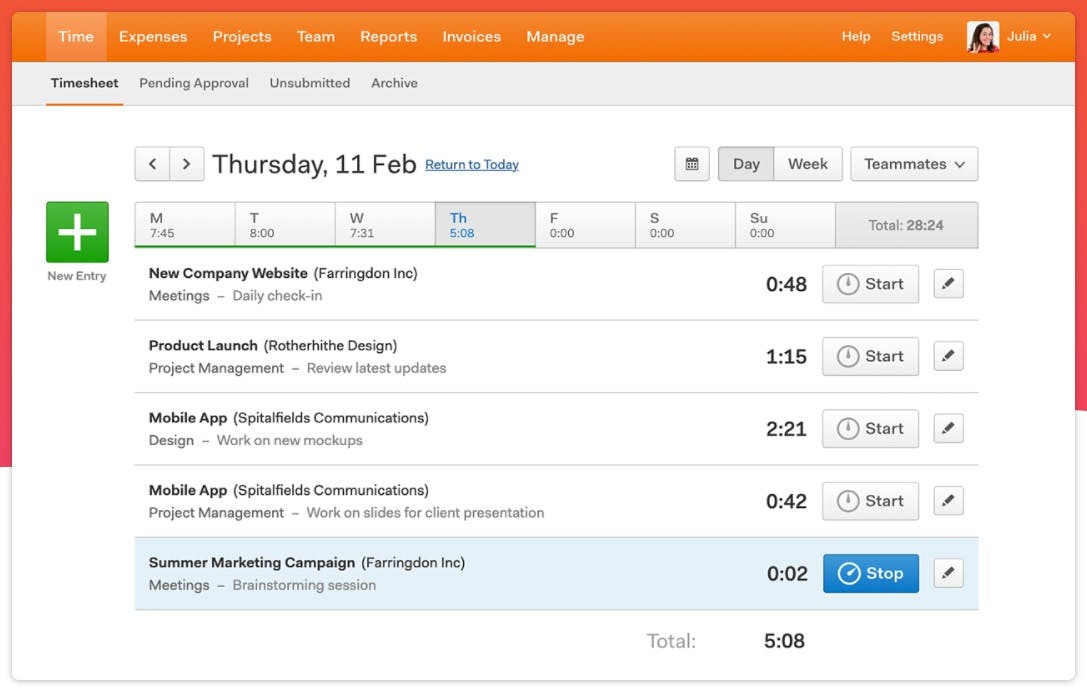1087x688 pixels.
Task: Open the Settings link in the header
Action: (917, 37)
